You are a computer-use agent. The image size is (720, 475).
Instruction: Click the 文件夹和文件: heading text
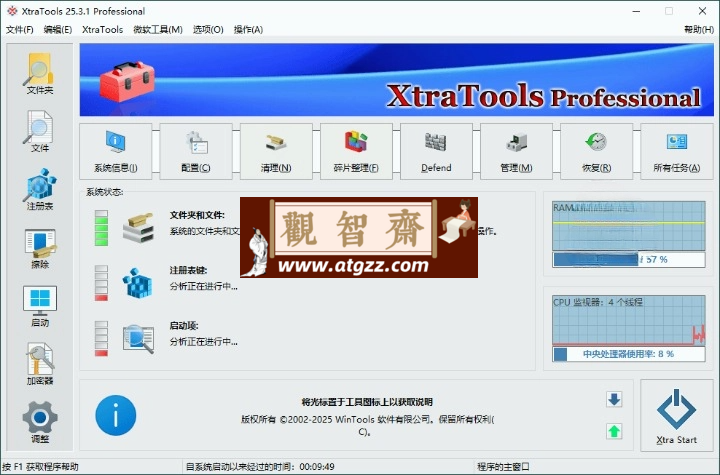(x=197, y=215)
